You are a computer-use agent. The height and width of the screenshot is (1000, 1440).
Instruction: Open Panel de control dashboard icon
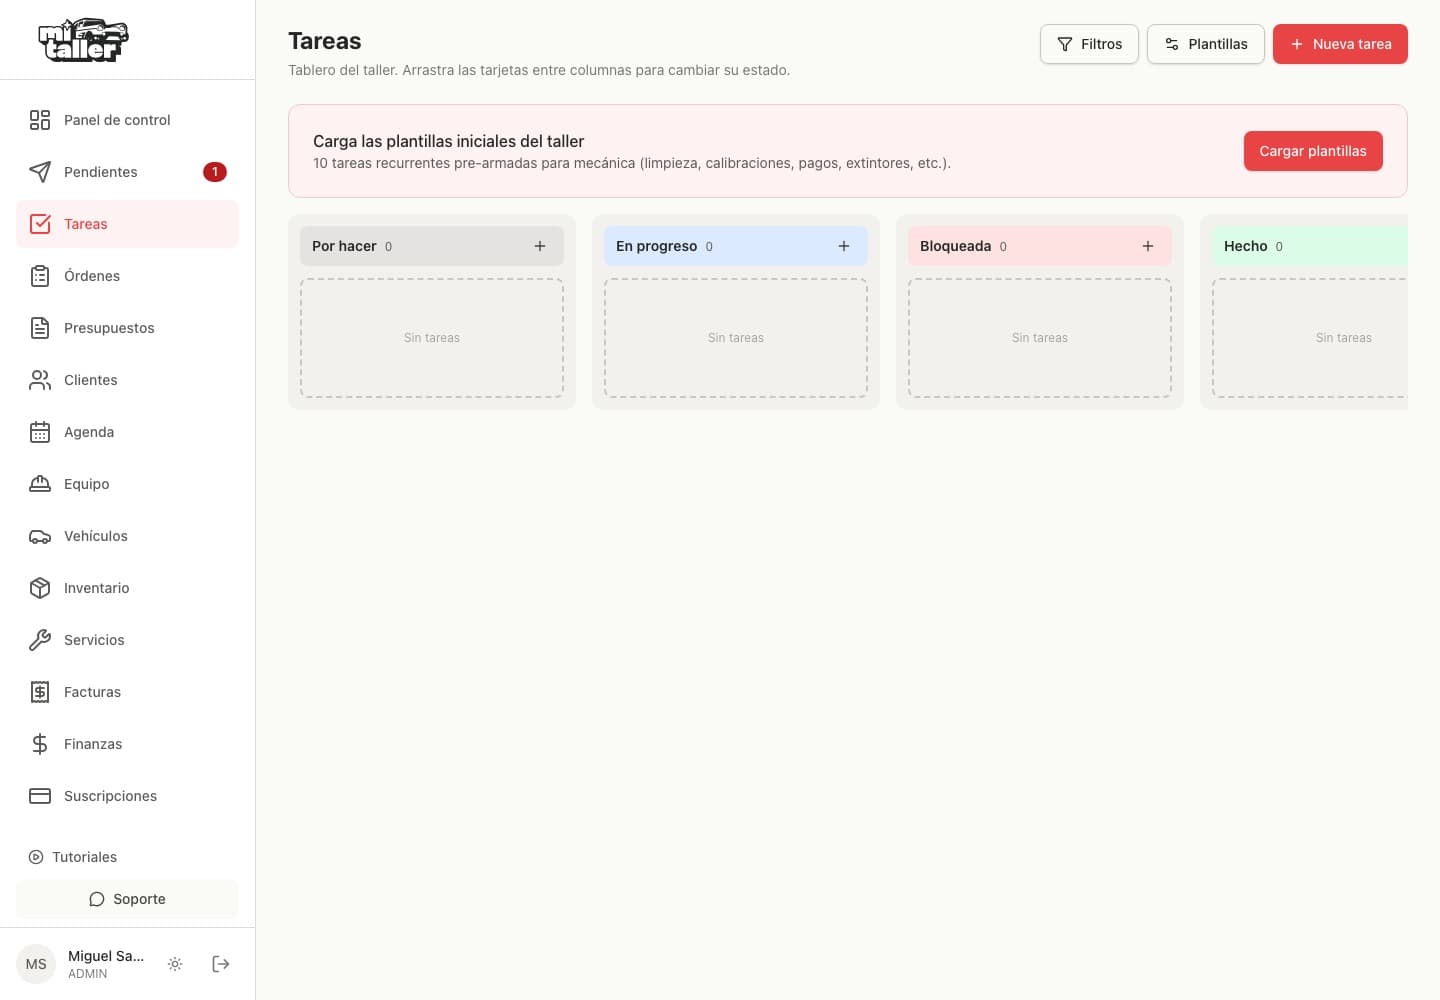click(x=40, y=120)
